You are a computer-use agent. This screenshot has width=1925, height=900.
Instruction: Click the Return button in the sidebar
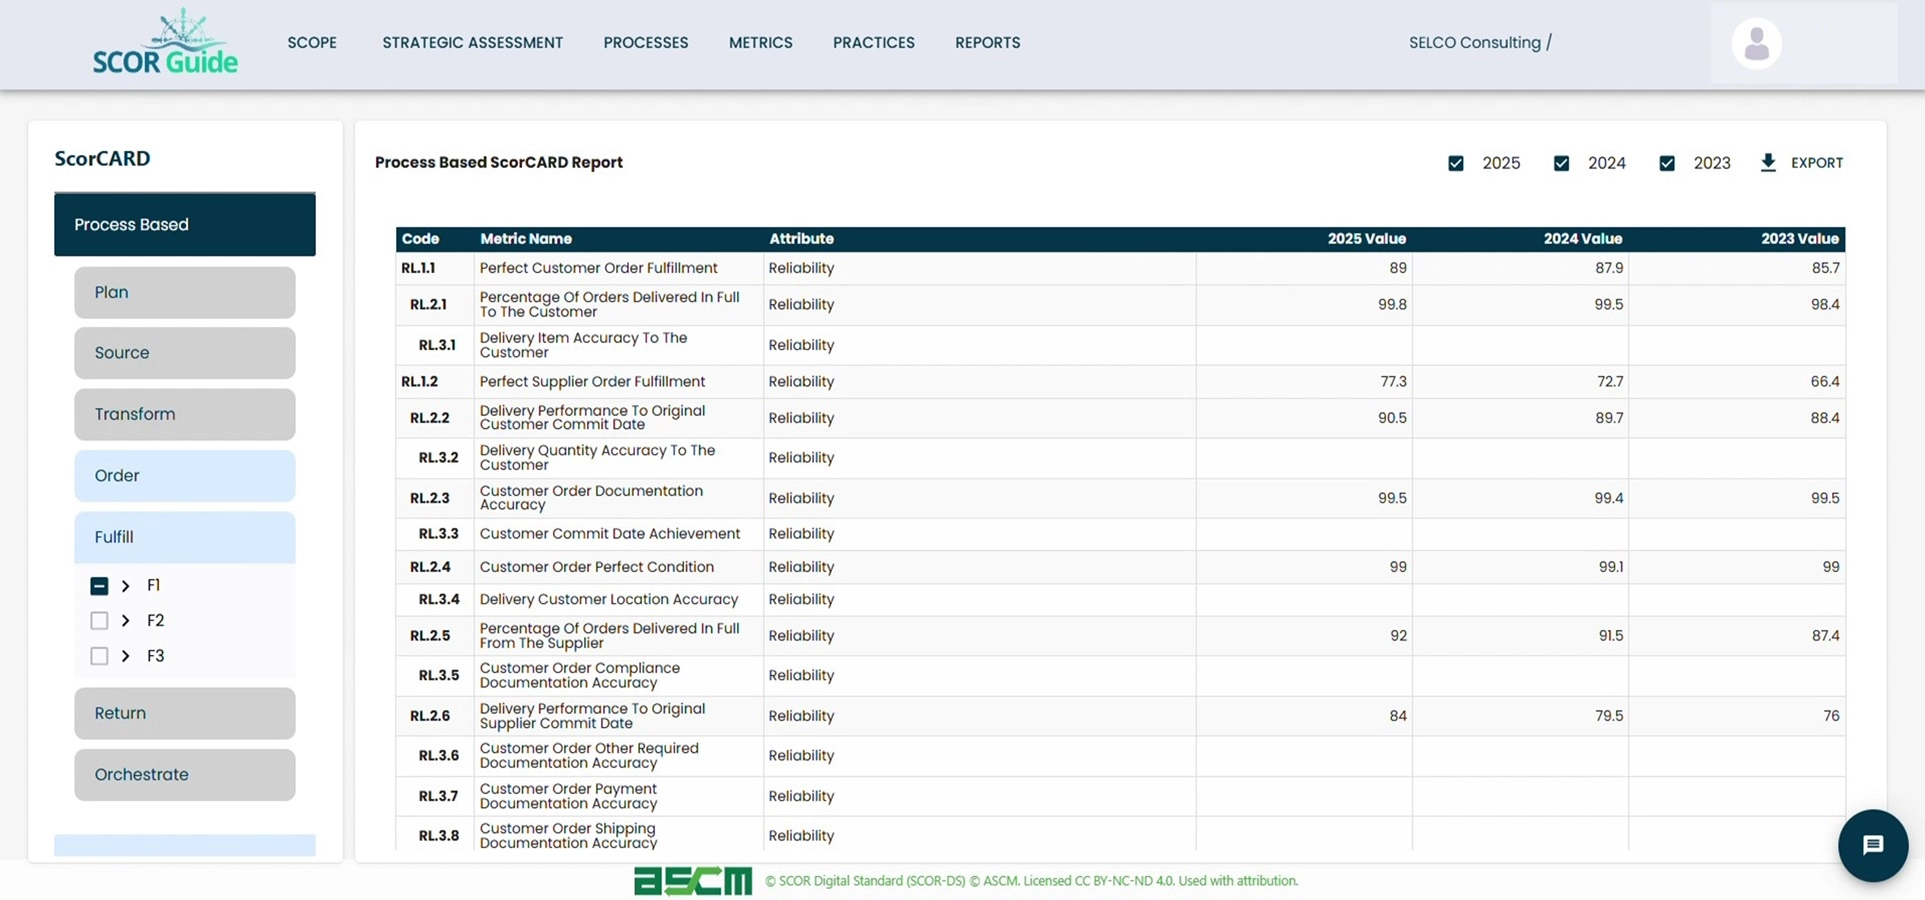point(184,713)
